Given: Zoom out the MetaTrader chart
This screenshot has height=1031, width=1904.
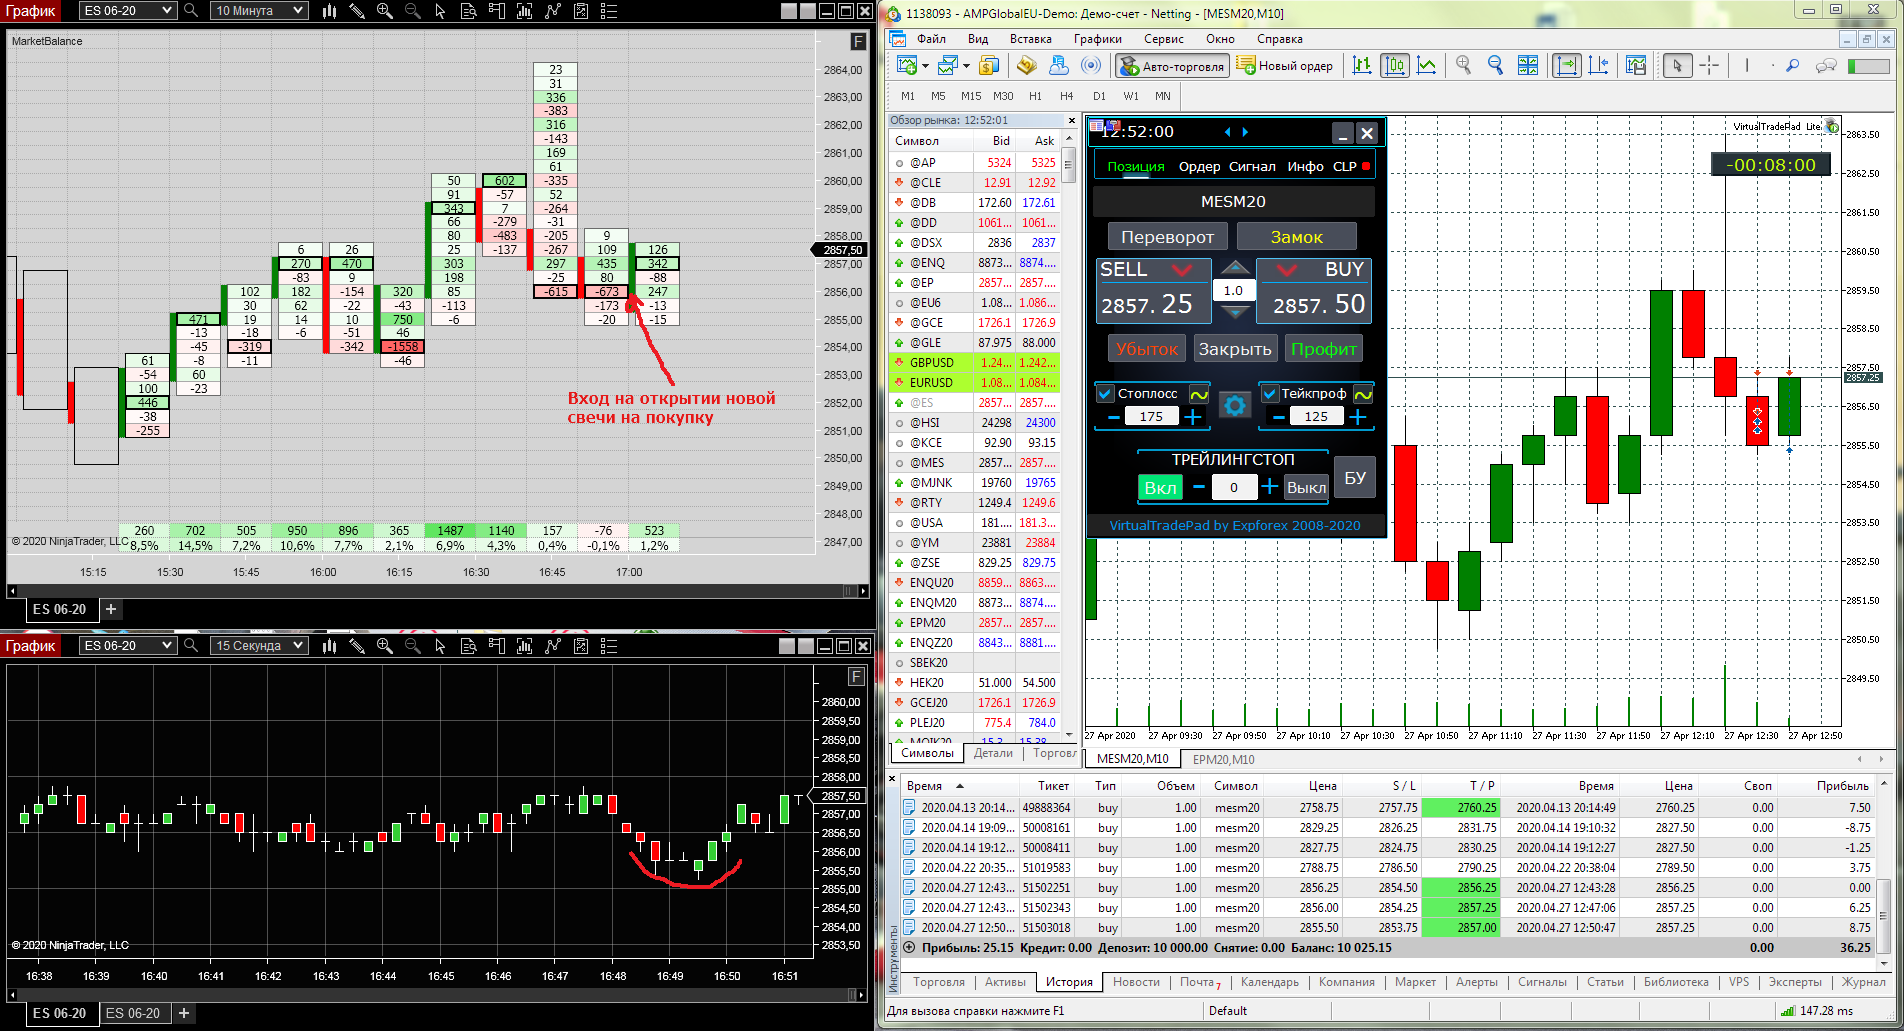Looking at the screenshot, I should point(1496,66).
